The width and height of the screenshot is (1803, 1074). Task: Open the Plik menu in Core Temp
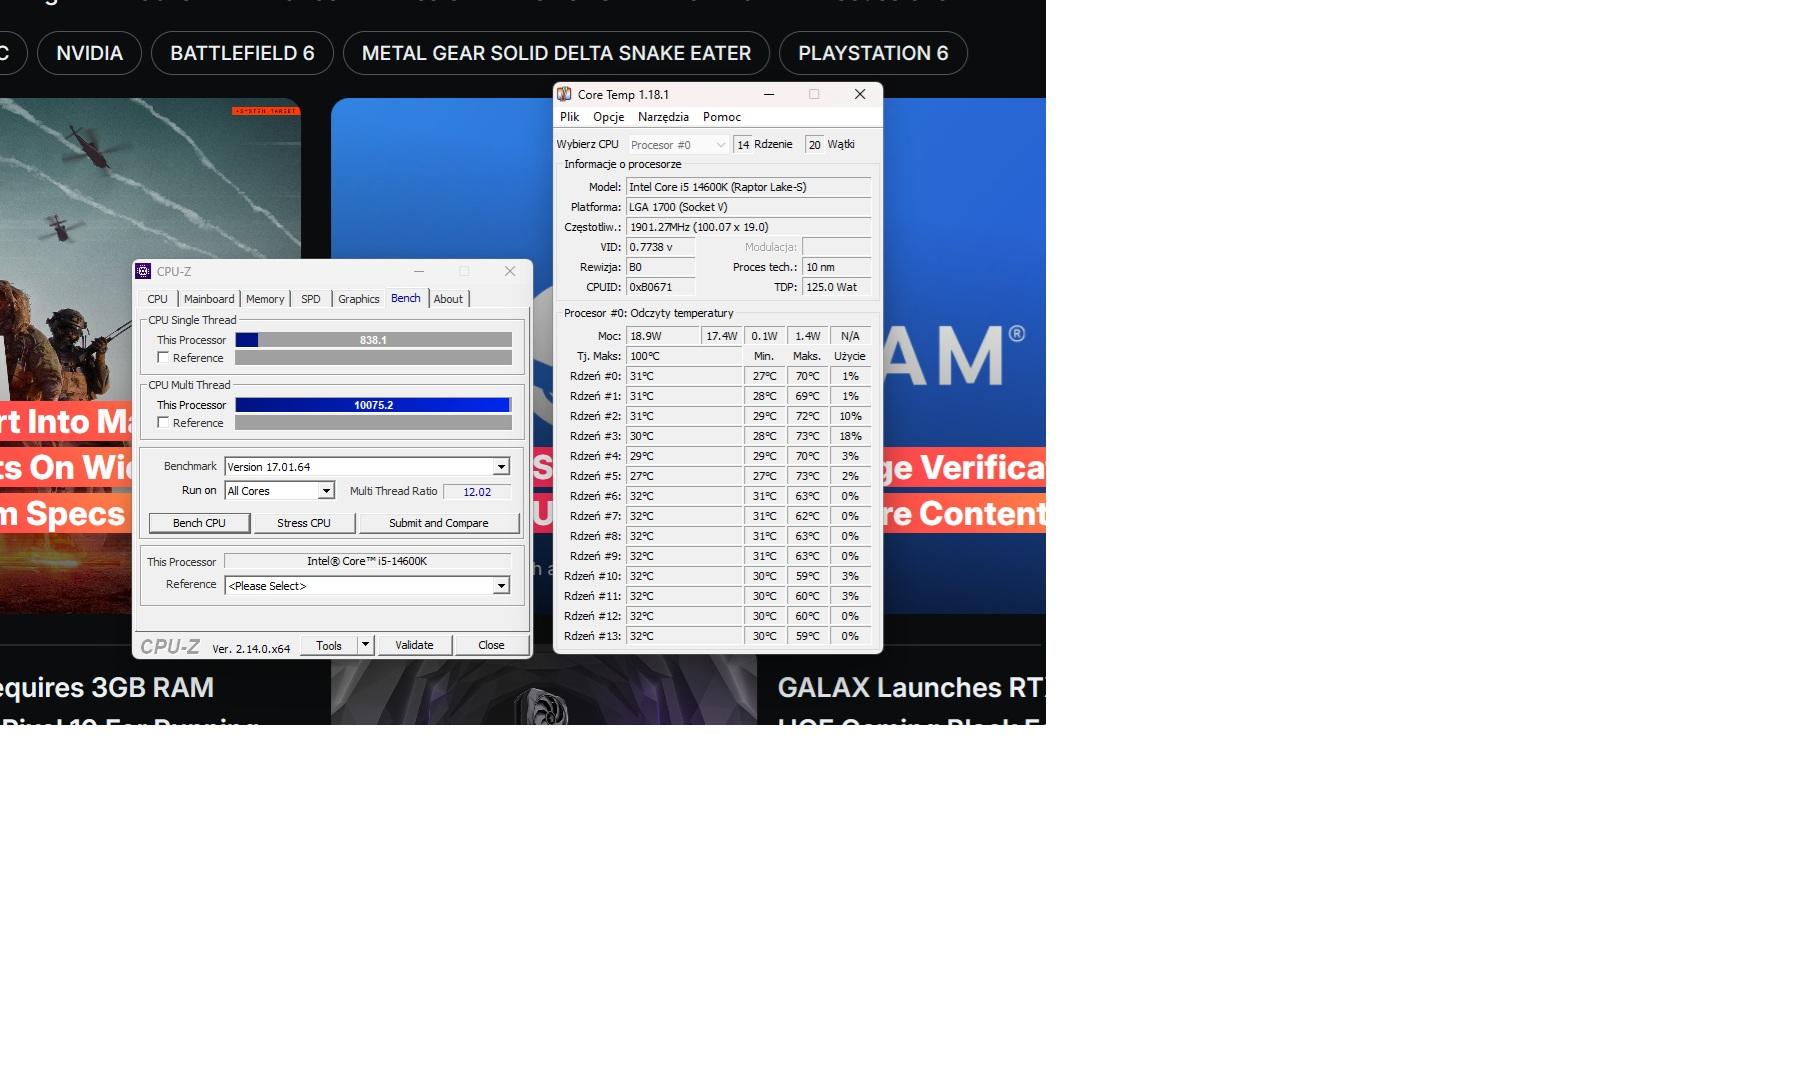pyautogui.click(x=570, y=117)
